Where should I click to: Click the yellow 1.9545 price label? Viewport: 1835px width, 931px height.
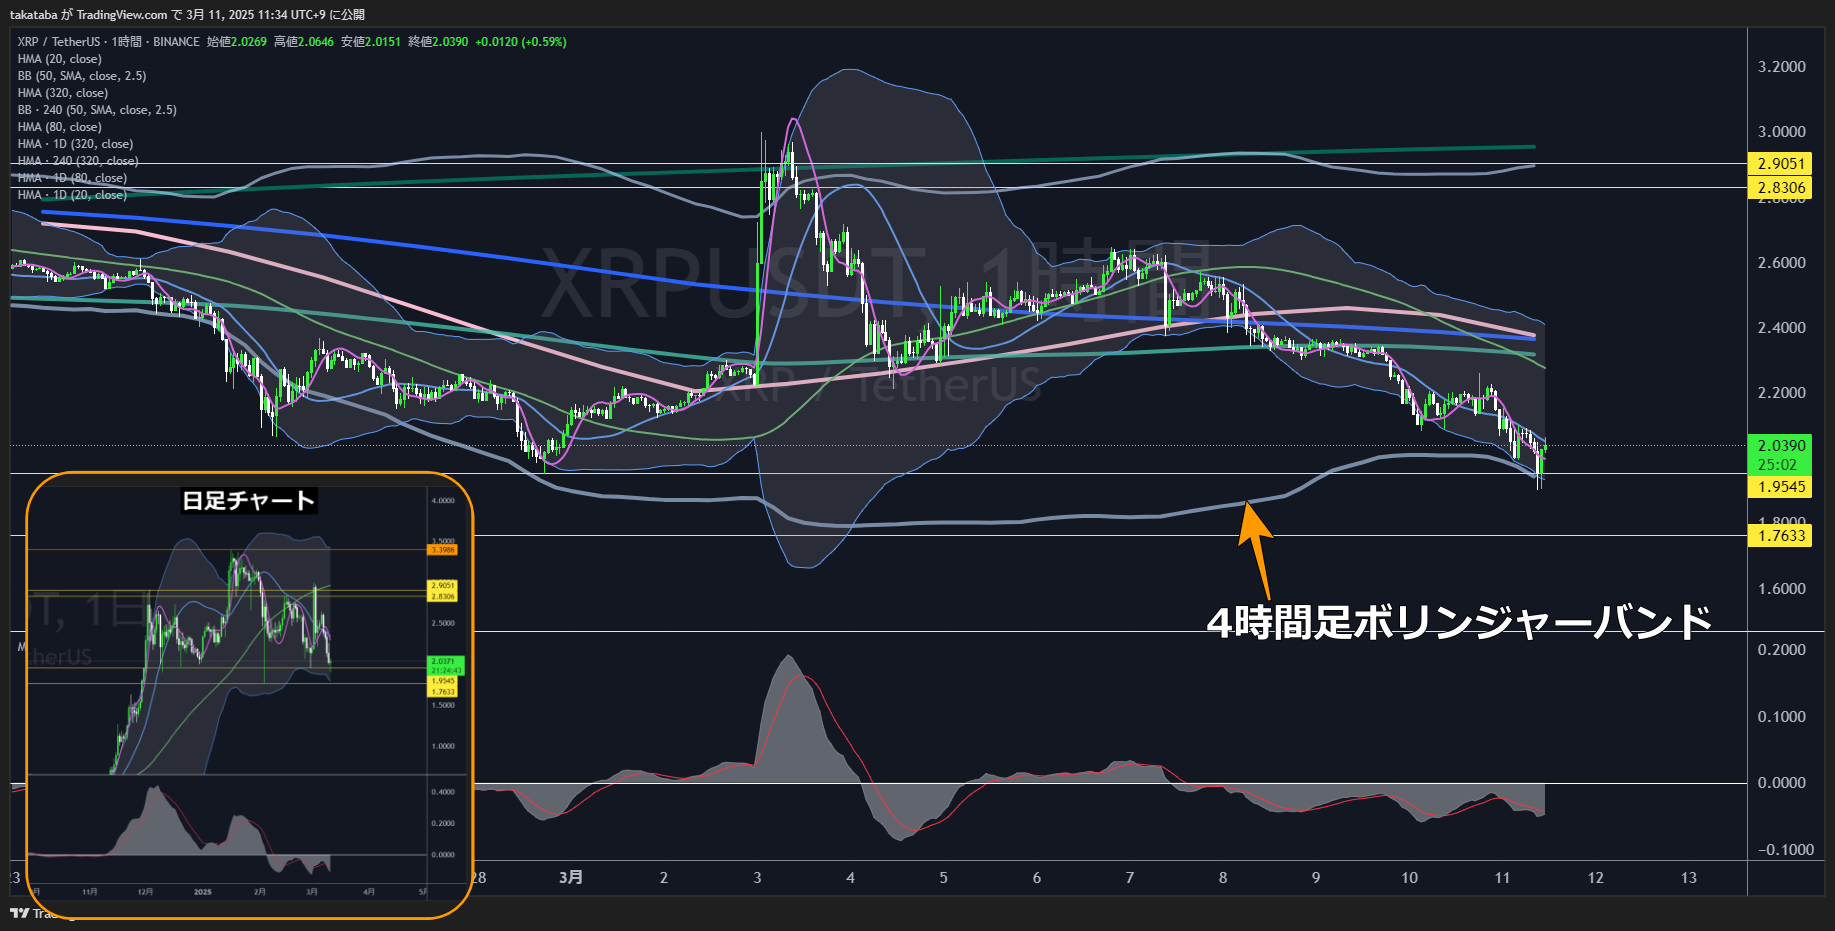pyautogui.click(x=1780, y=487)
